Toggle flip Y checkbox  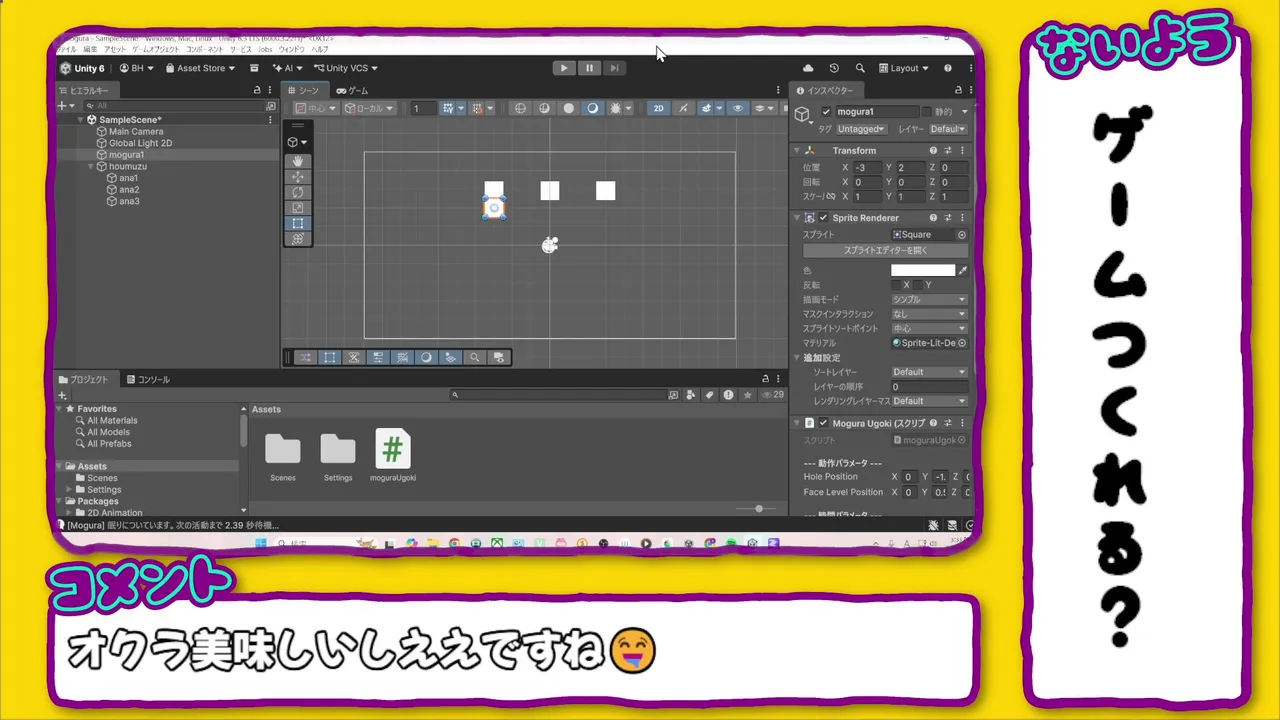click(x=918, y=285)
